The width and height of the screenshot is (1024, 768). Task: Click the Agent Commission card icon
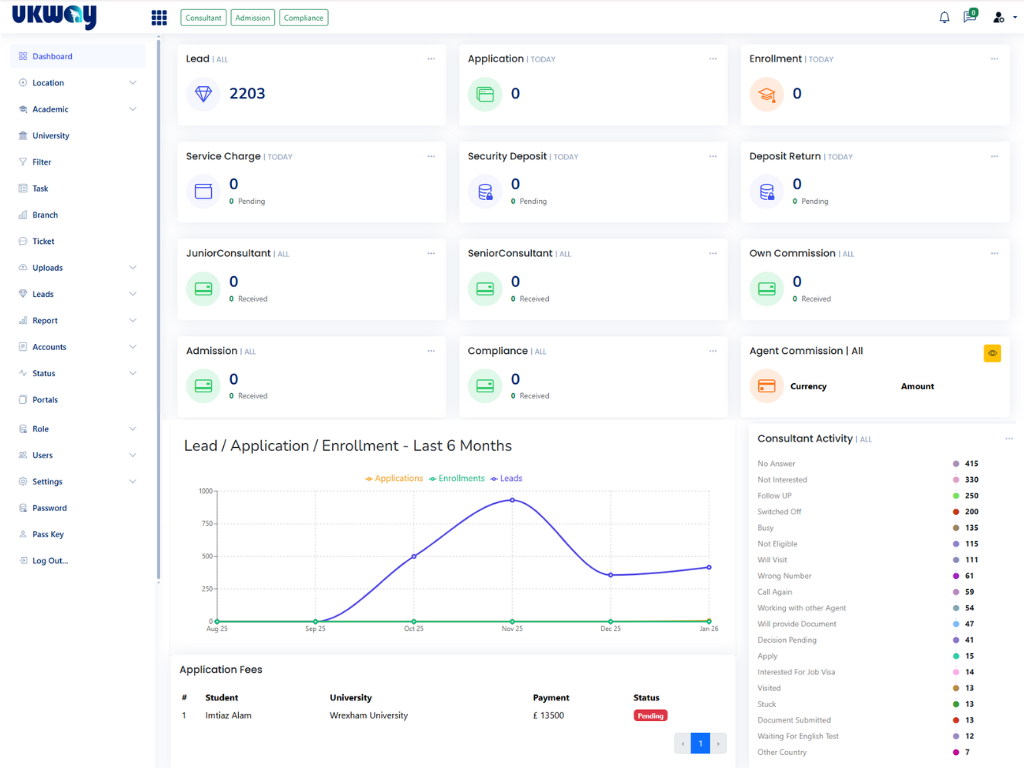767,386
